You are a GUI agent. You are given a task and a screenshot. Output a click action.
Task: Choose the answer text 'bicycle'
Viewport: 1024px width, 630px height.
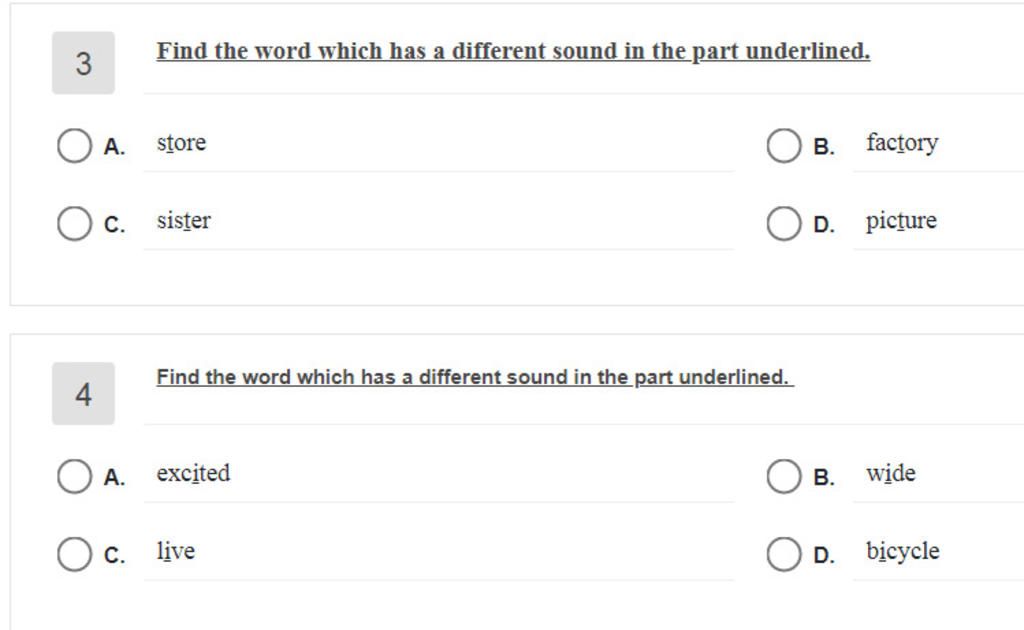903,552
